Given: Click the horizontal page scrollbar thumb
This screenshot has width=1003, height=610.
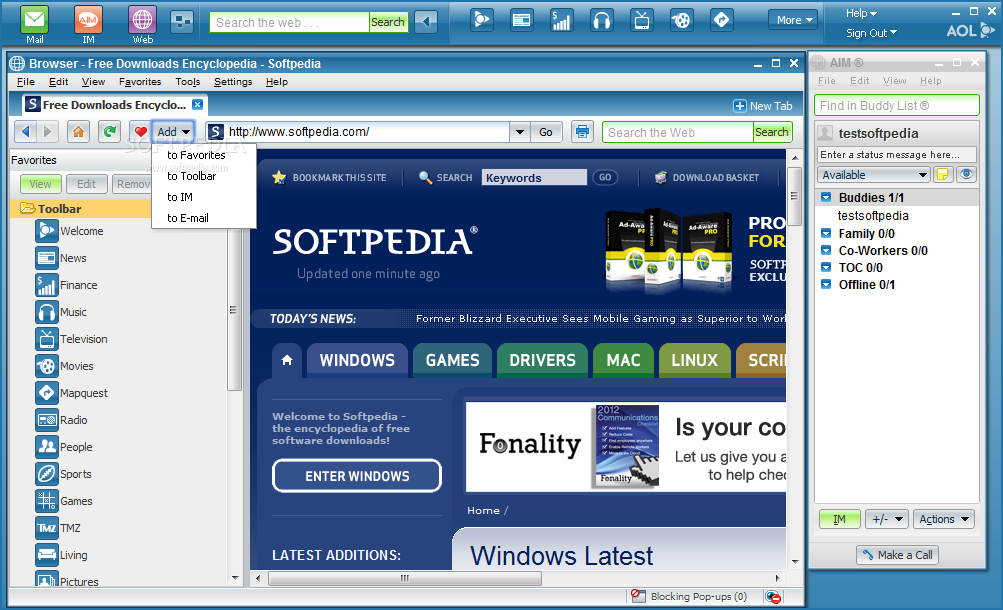Looking at the screenshot, I should click(x=405, y=578).
